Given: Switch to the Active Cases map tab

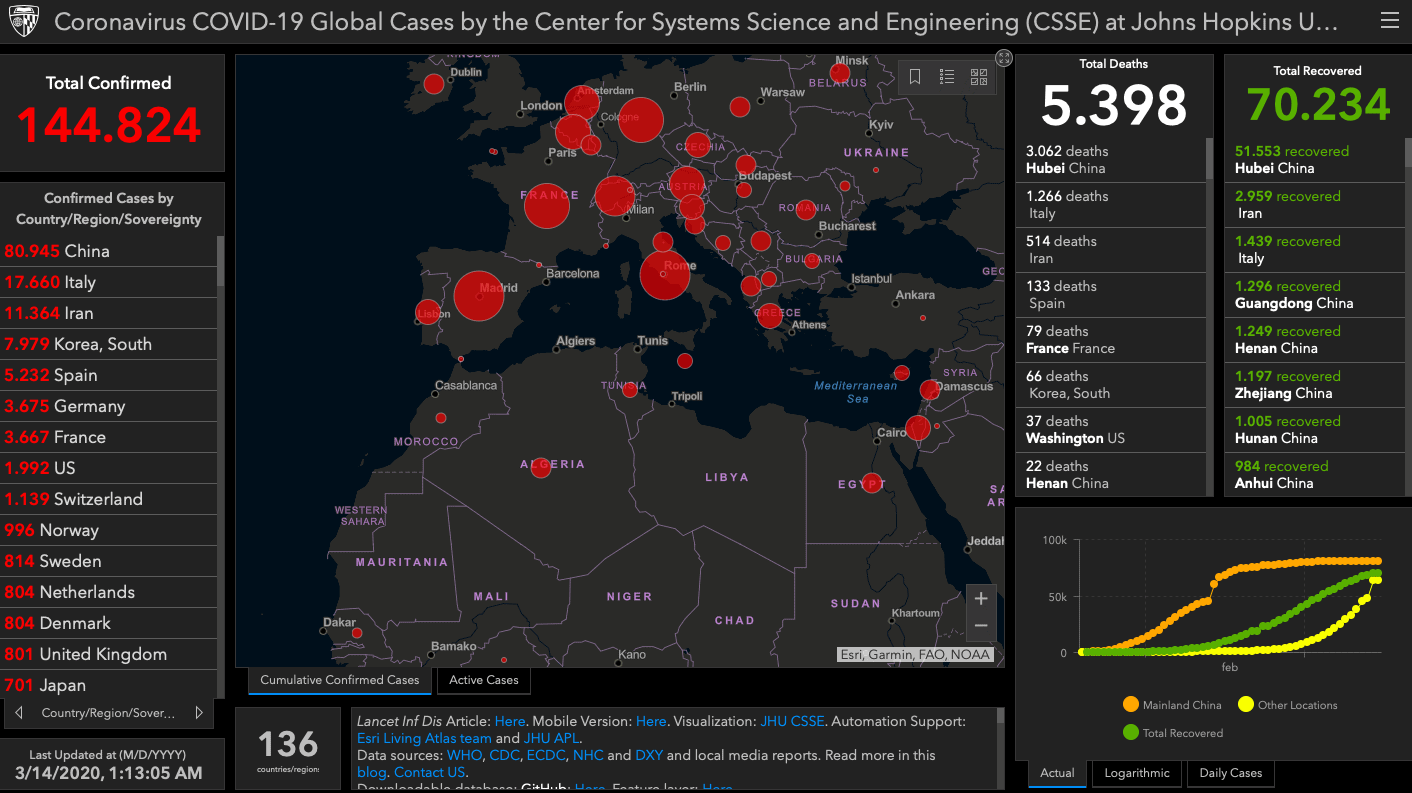Looking at the screenshot, I should coord(484,680).
